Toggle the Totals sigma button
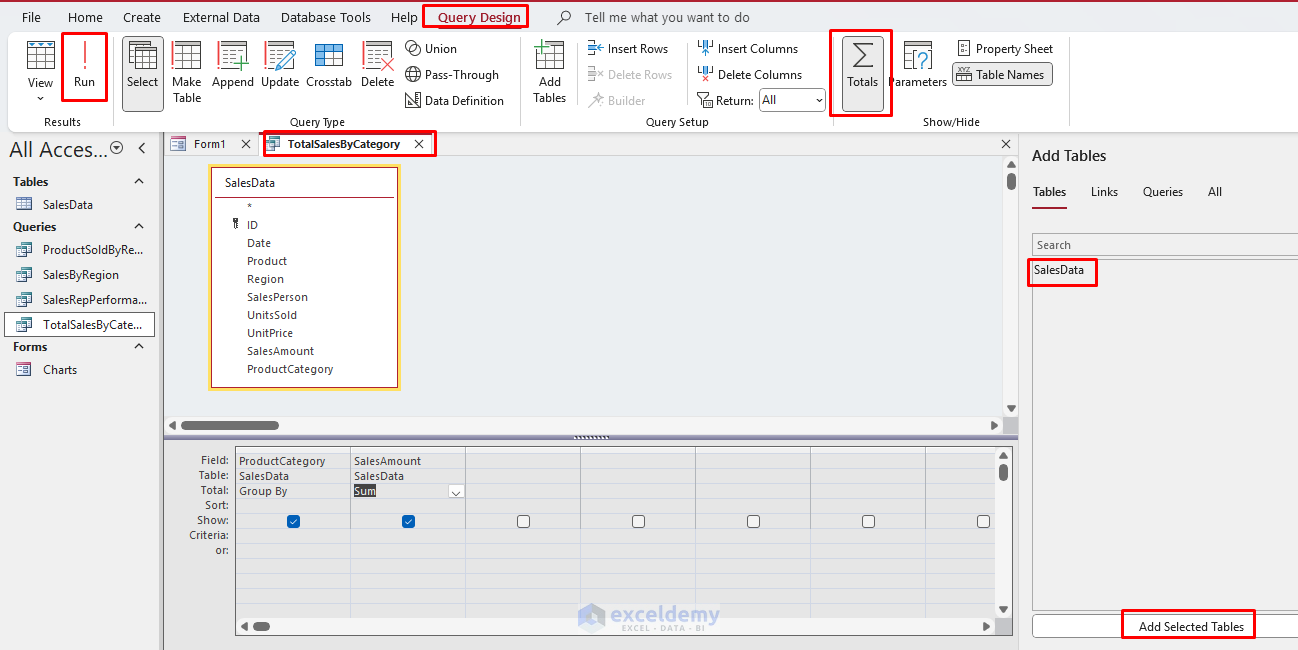 pos(862,73)
